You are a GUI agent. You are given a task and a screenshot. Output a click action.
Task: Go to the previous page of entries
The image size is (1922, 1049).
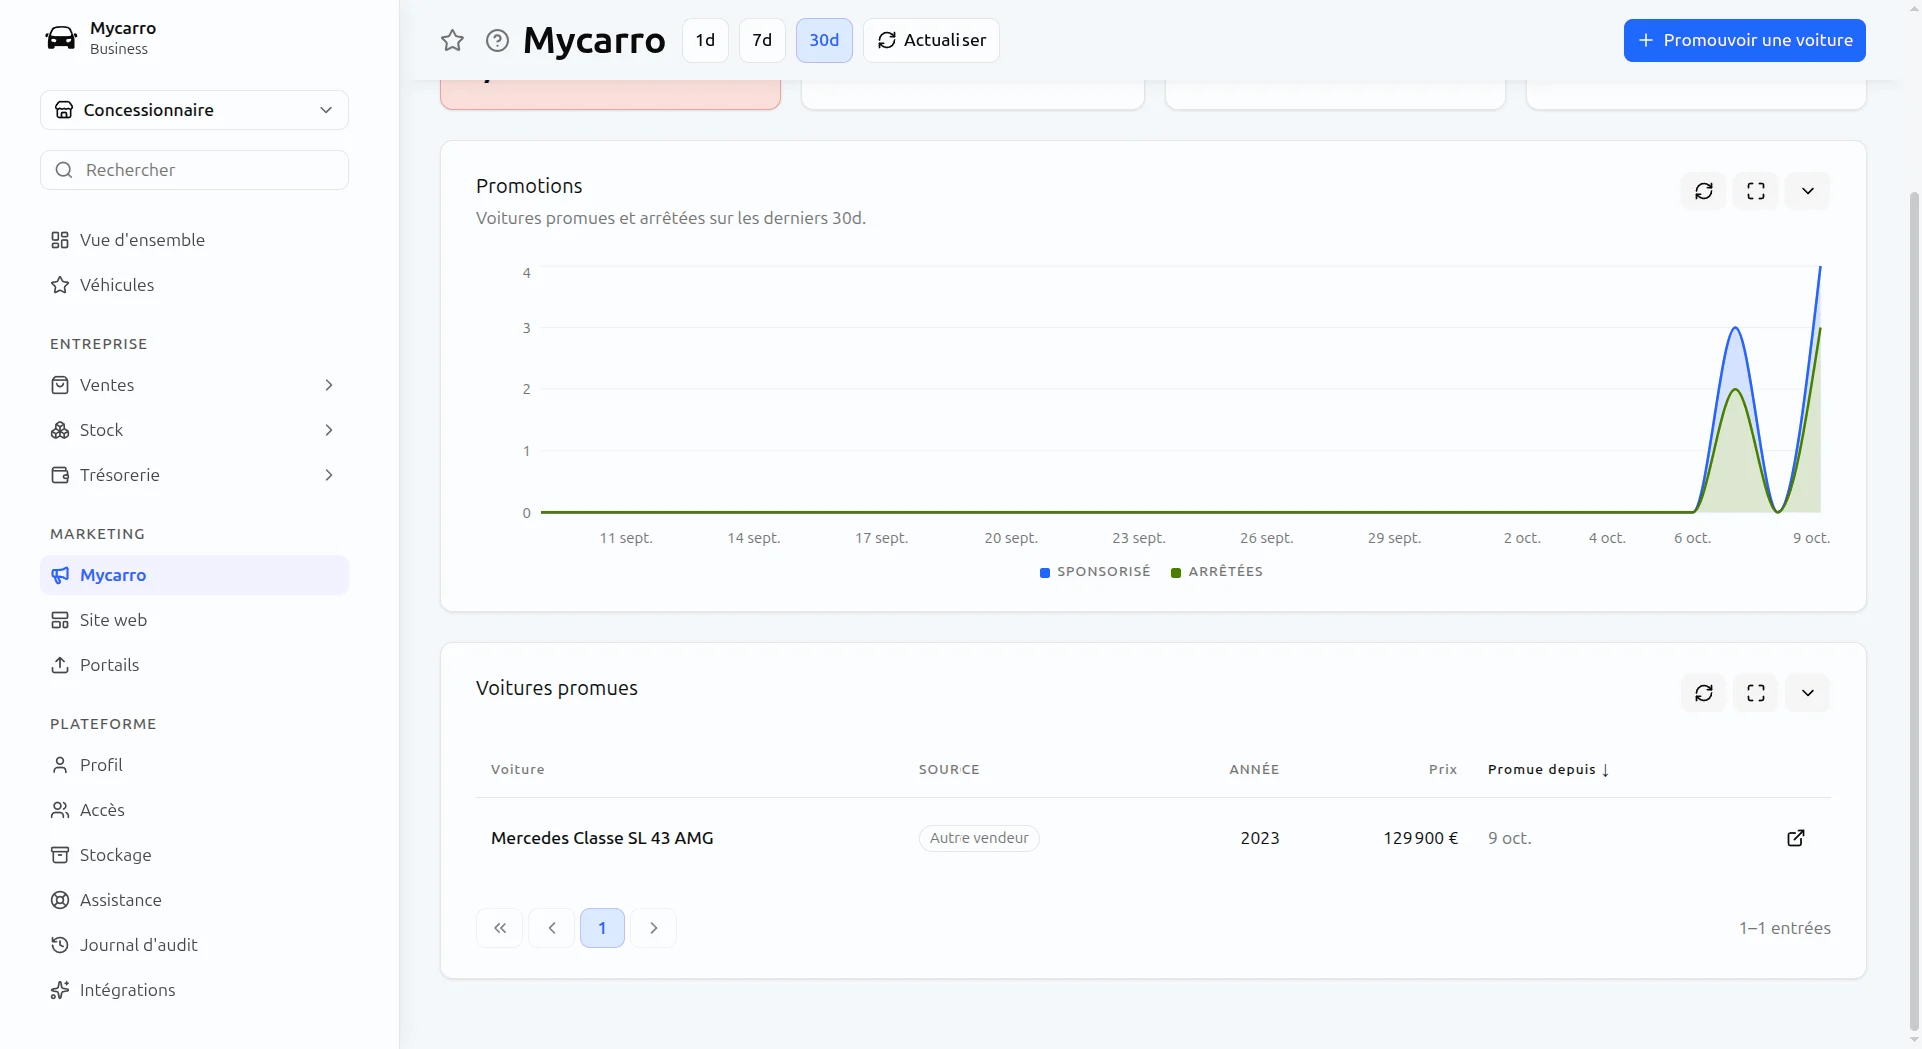point(552,928)
